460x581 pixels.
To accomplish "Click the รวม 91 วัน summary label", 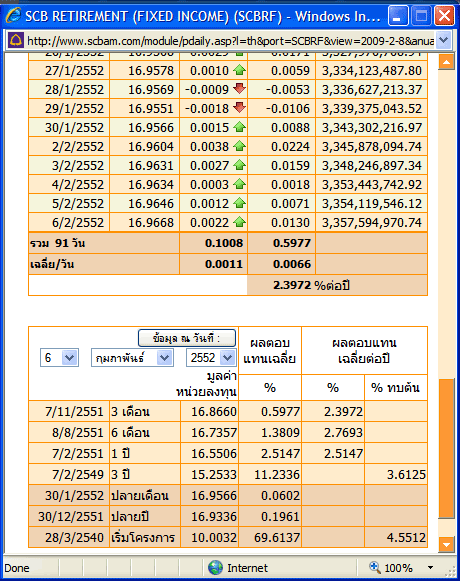I will (57, 243).
